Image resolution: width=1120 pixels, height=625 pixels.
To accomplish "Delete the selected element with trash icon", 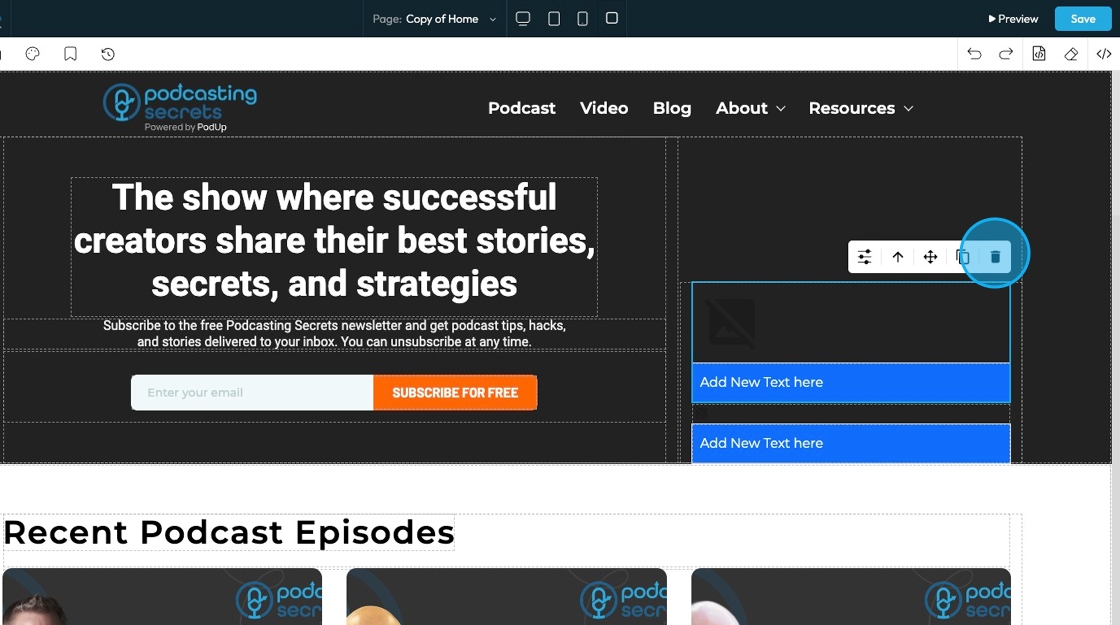I will 995,256.
